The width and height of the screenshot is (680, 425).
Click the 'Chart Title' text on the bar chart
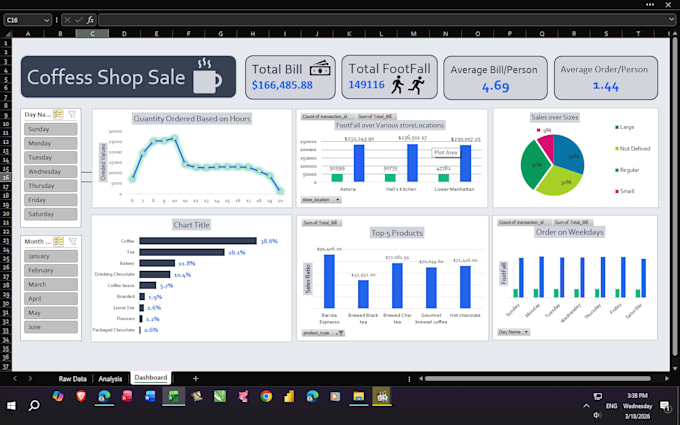coord(191,225)
